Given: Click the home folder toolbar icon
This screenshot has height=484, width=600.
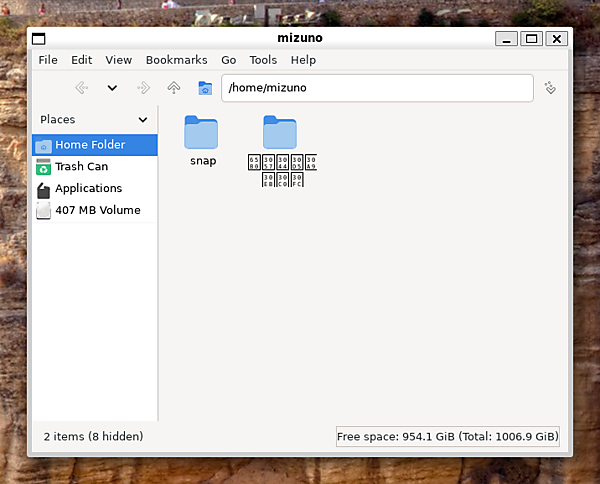Looking at the screenshot, I should pyautogui.click(x=205, y=88).
